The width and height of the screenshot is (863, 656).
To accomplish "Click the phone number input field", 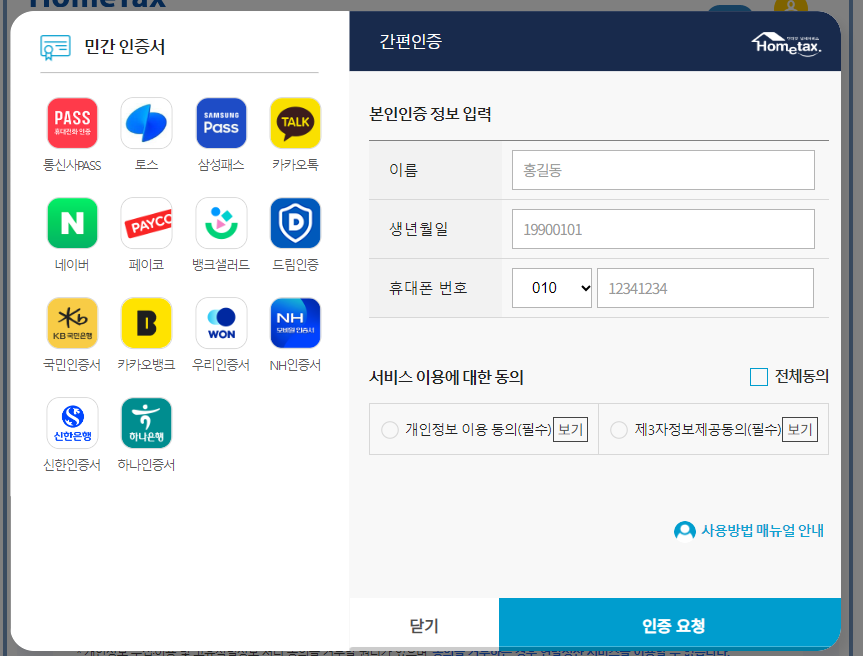I will click(705, 288).
